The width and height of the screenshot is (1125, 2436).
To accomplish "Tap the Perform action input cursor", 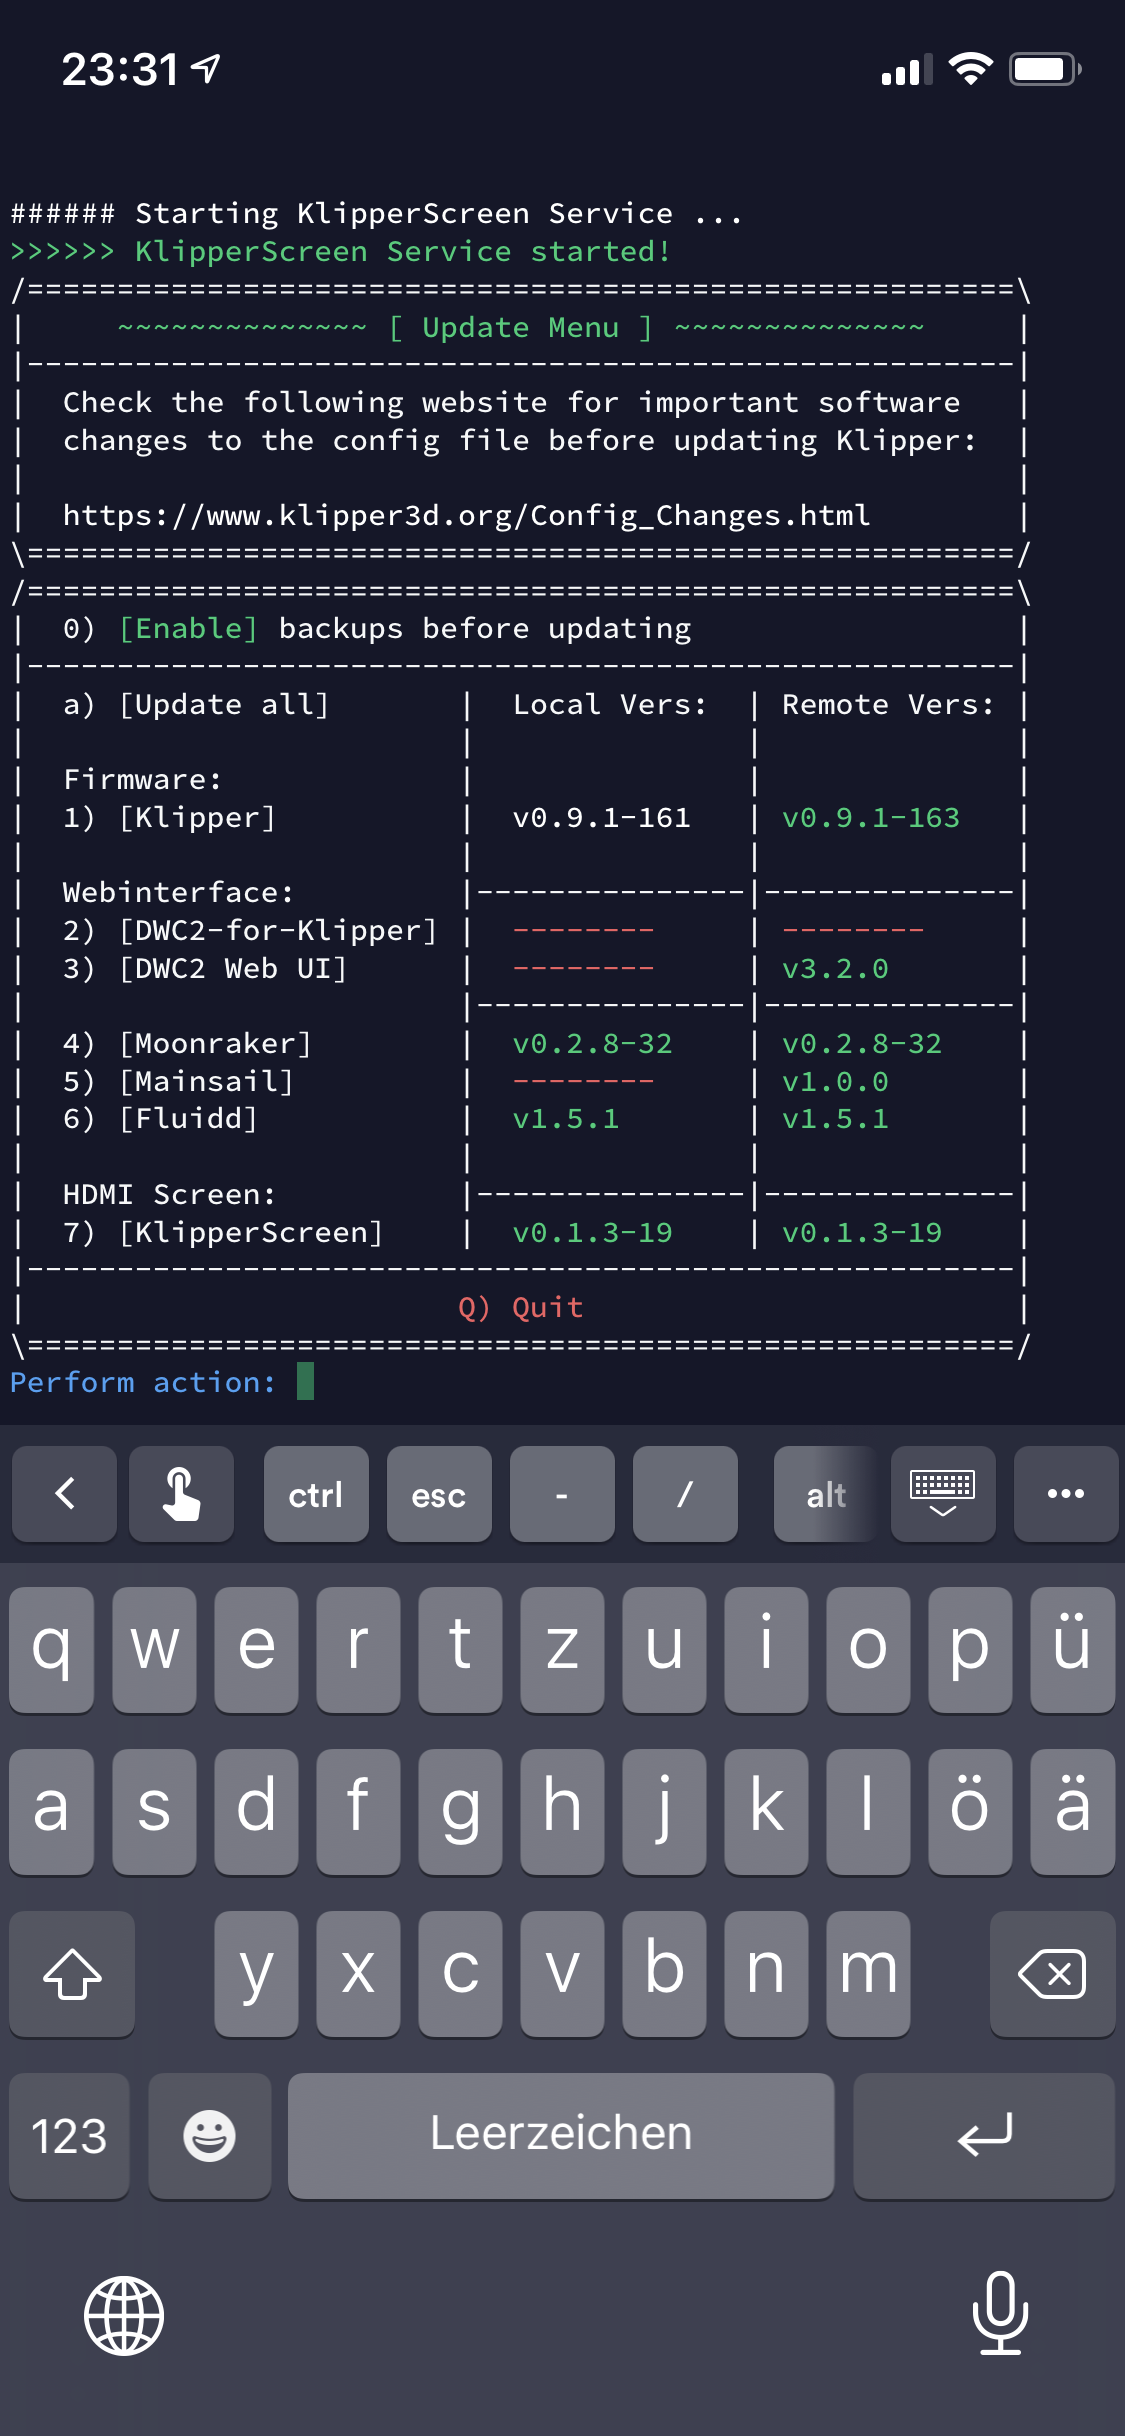I will click(x=306, y=1381).
